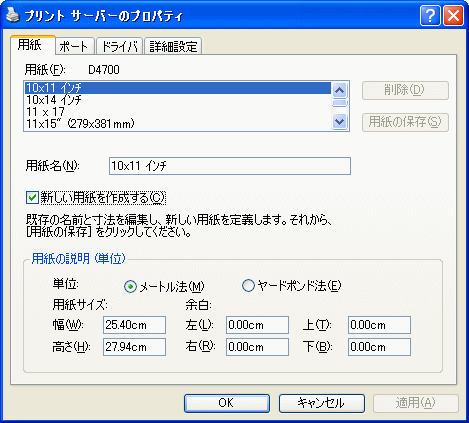Click the OK button
Viewport: 469px width, 423px height.
pos(227,403)
